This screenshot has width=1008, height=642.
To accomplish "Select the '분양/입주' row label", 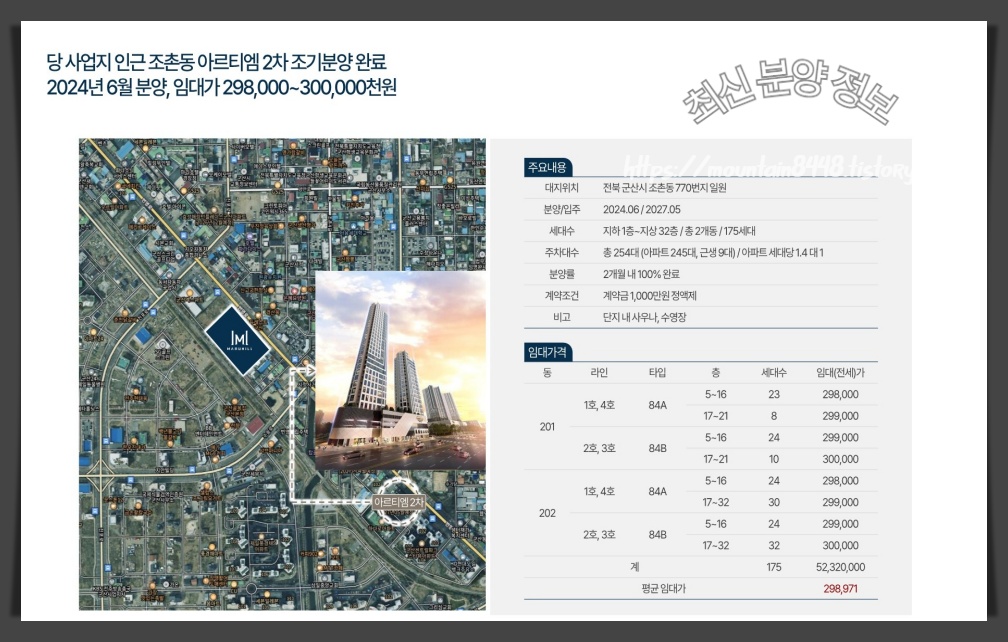I will point(561,210).
